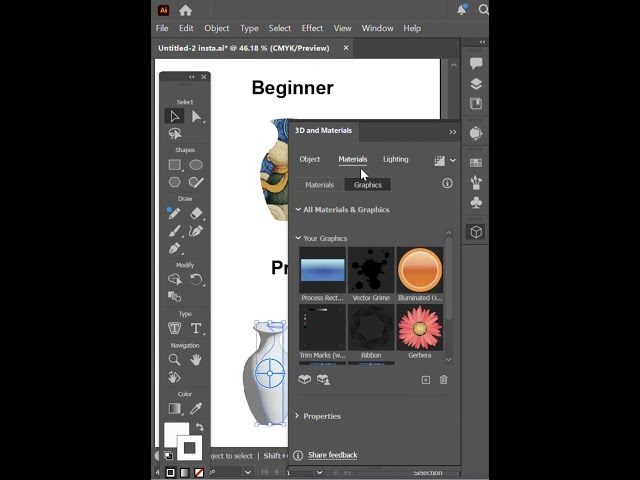Select the Eyedropper tool
640x480 pixels.
point(196,408)
